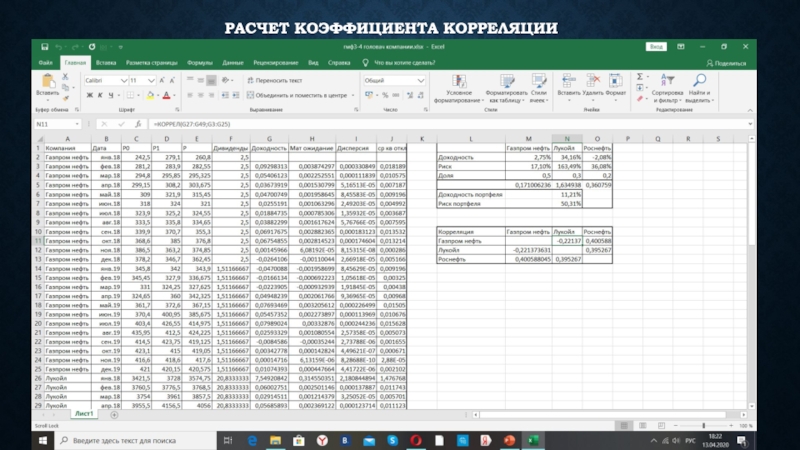Screen dimensions: 800x450
Task: Click the formula bar input field
Action: click(447, 124)
